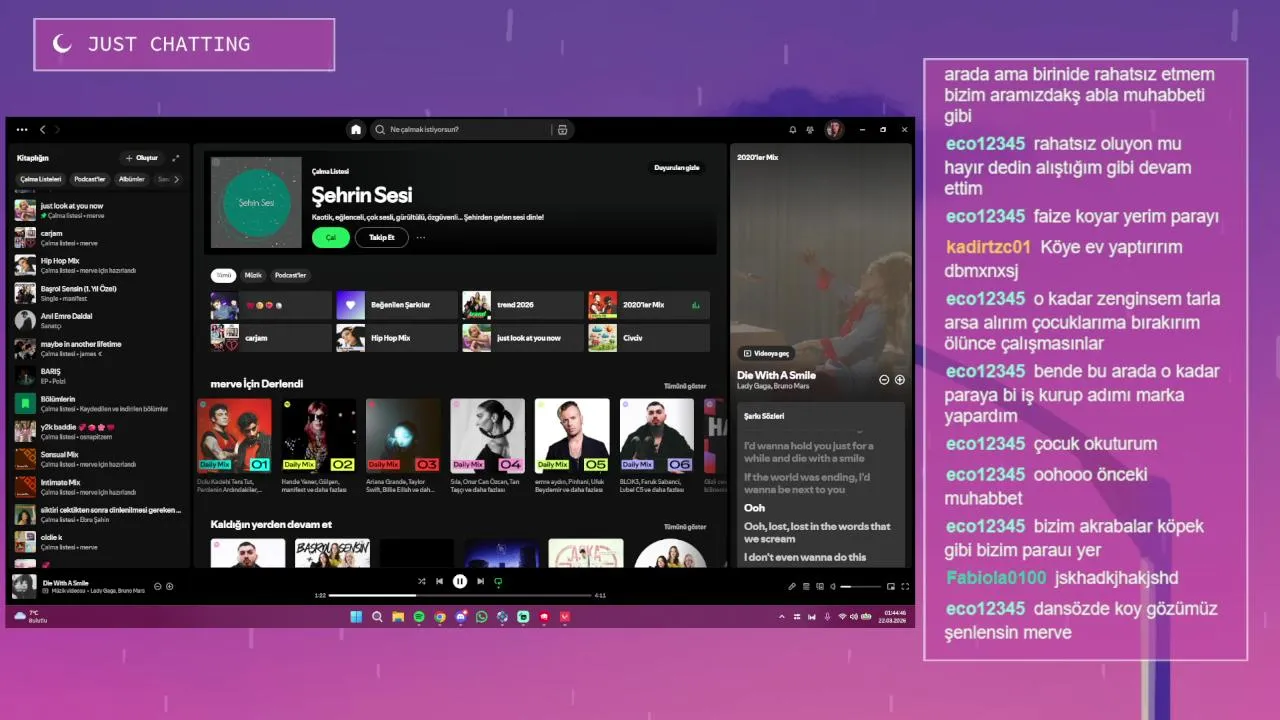Skip to the next track

[480, 581]
